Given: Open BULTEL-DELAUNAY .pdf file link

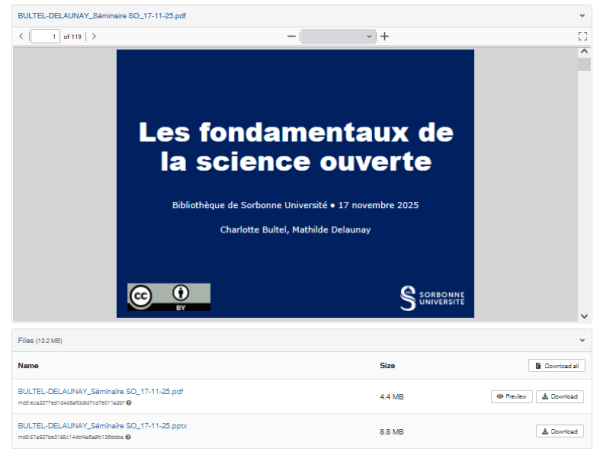Looking at the screenshot, I should [100, 391].
